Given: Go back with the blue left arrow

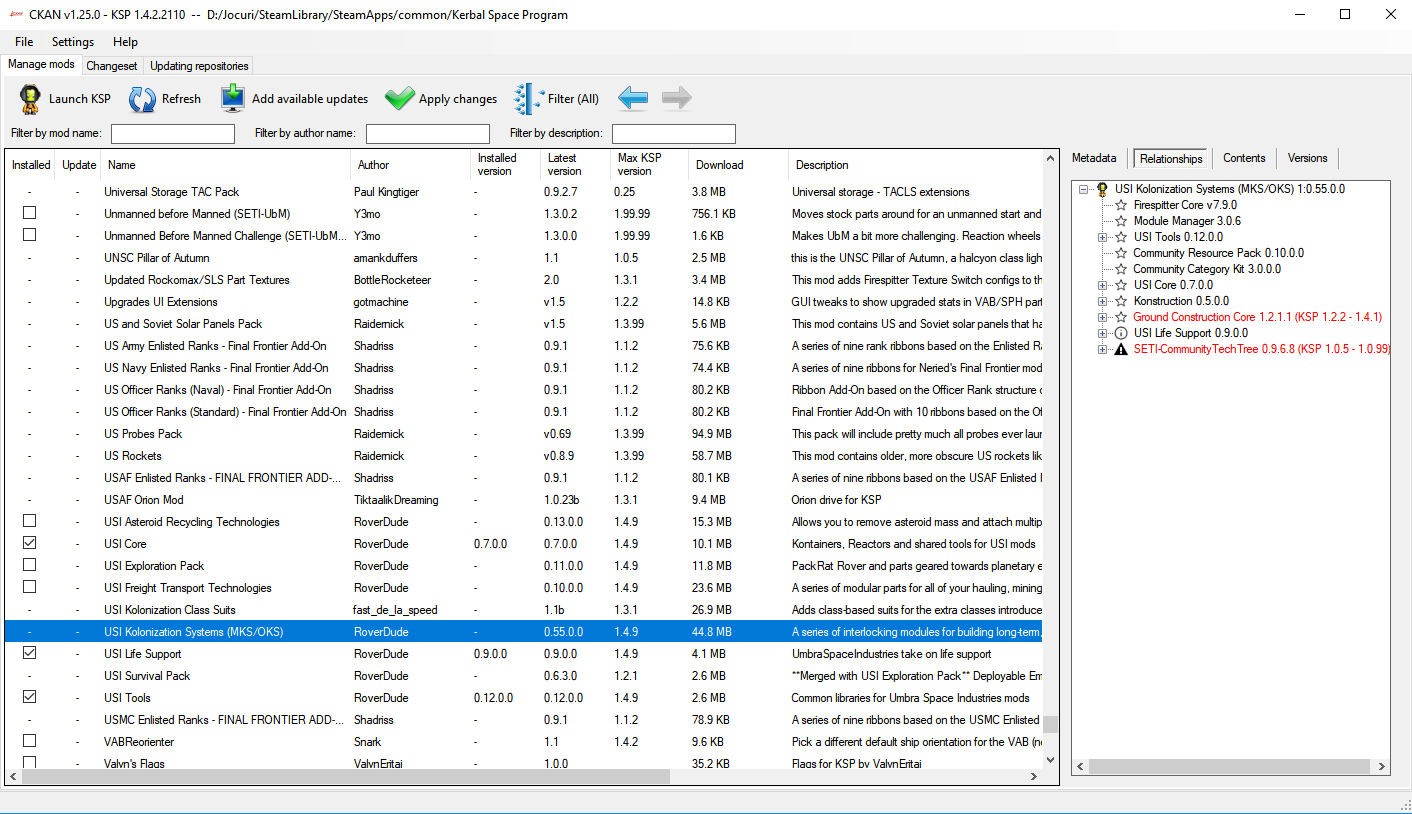Looking at the screenshot, I should coord(633,98).
